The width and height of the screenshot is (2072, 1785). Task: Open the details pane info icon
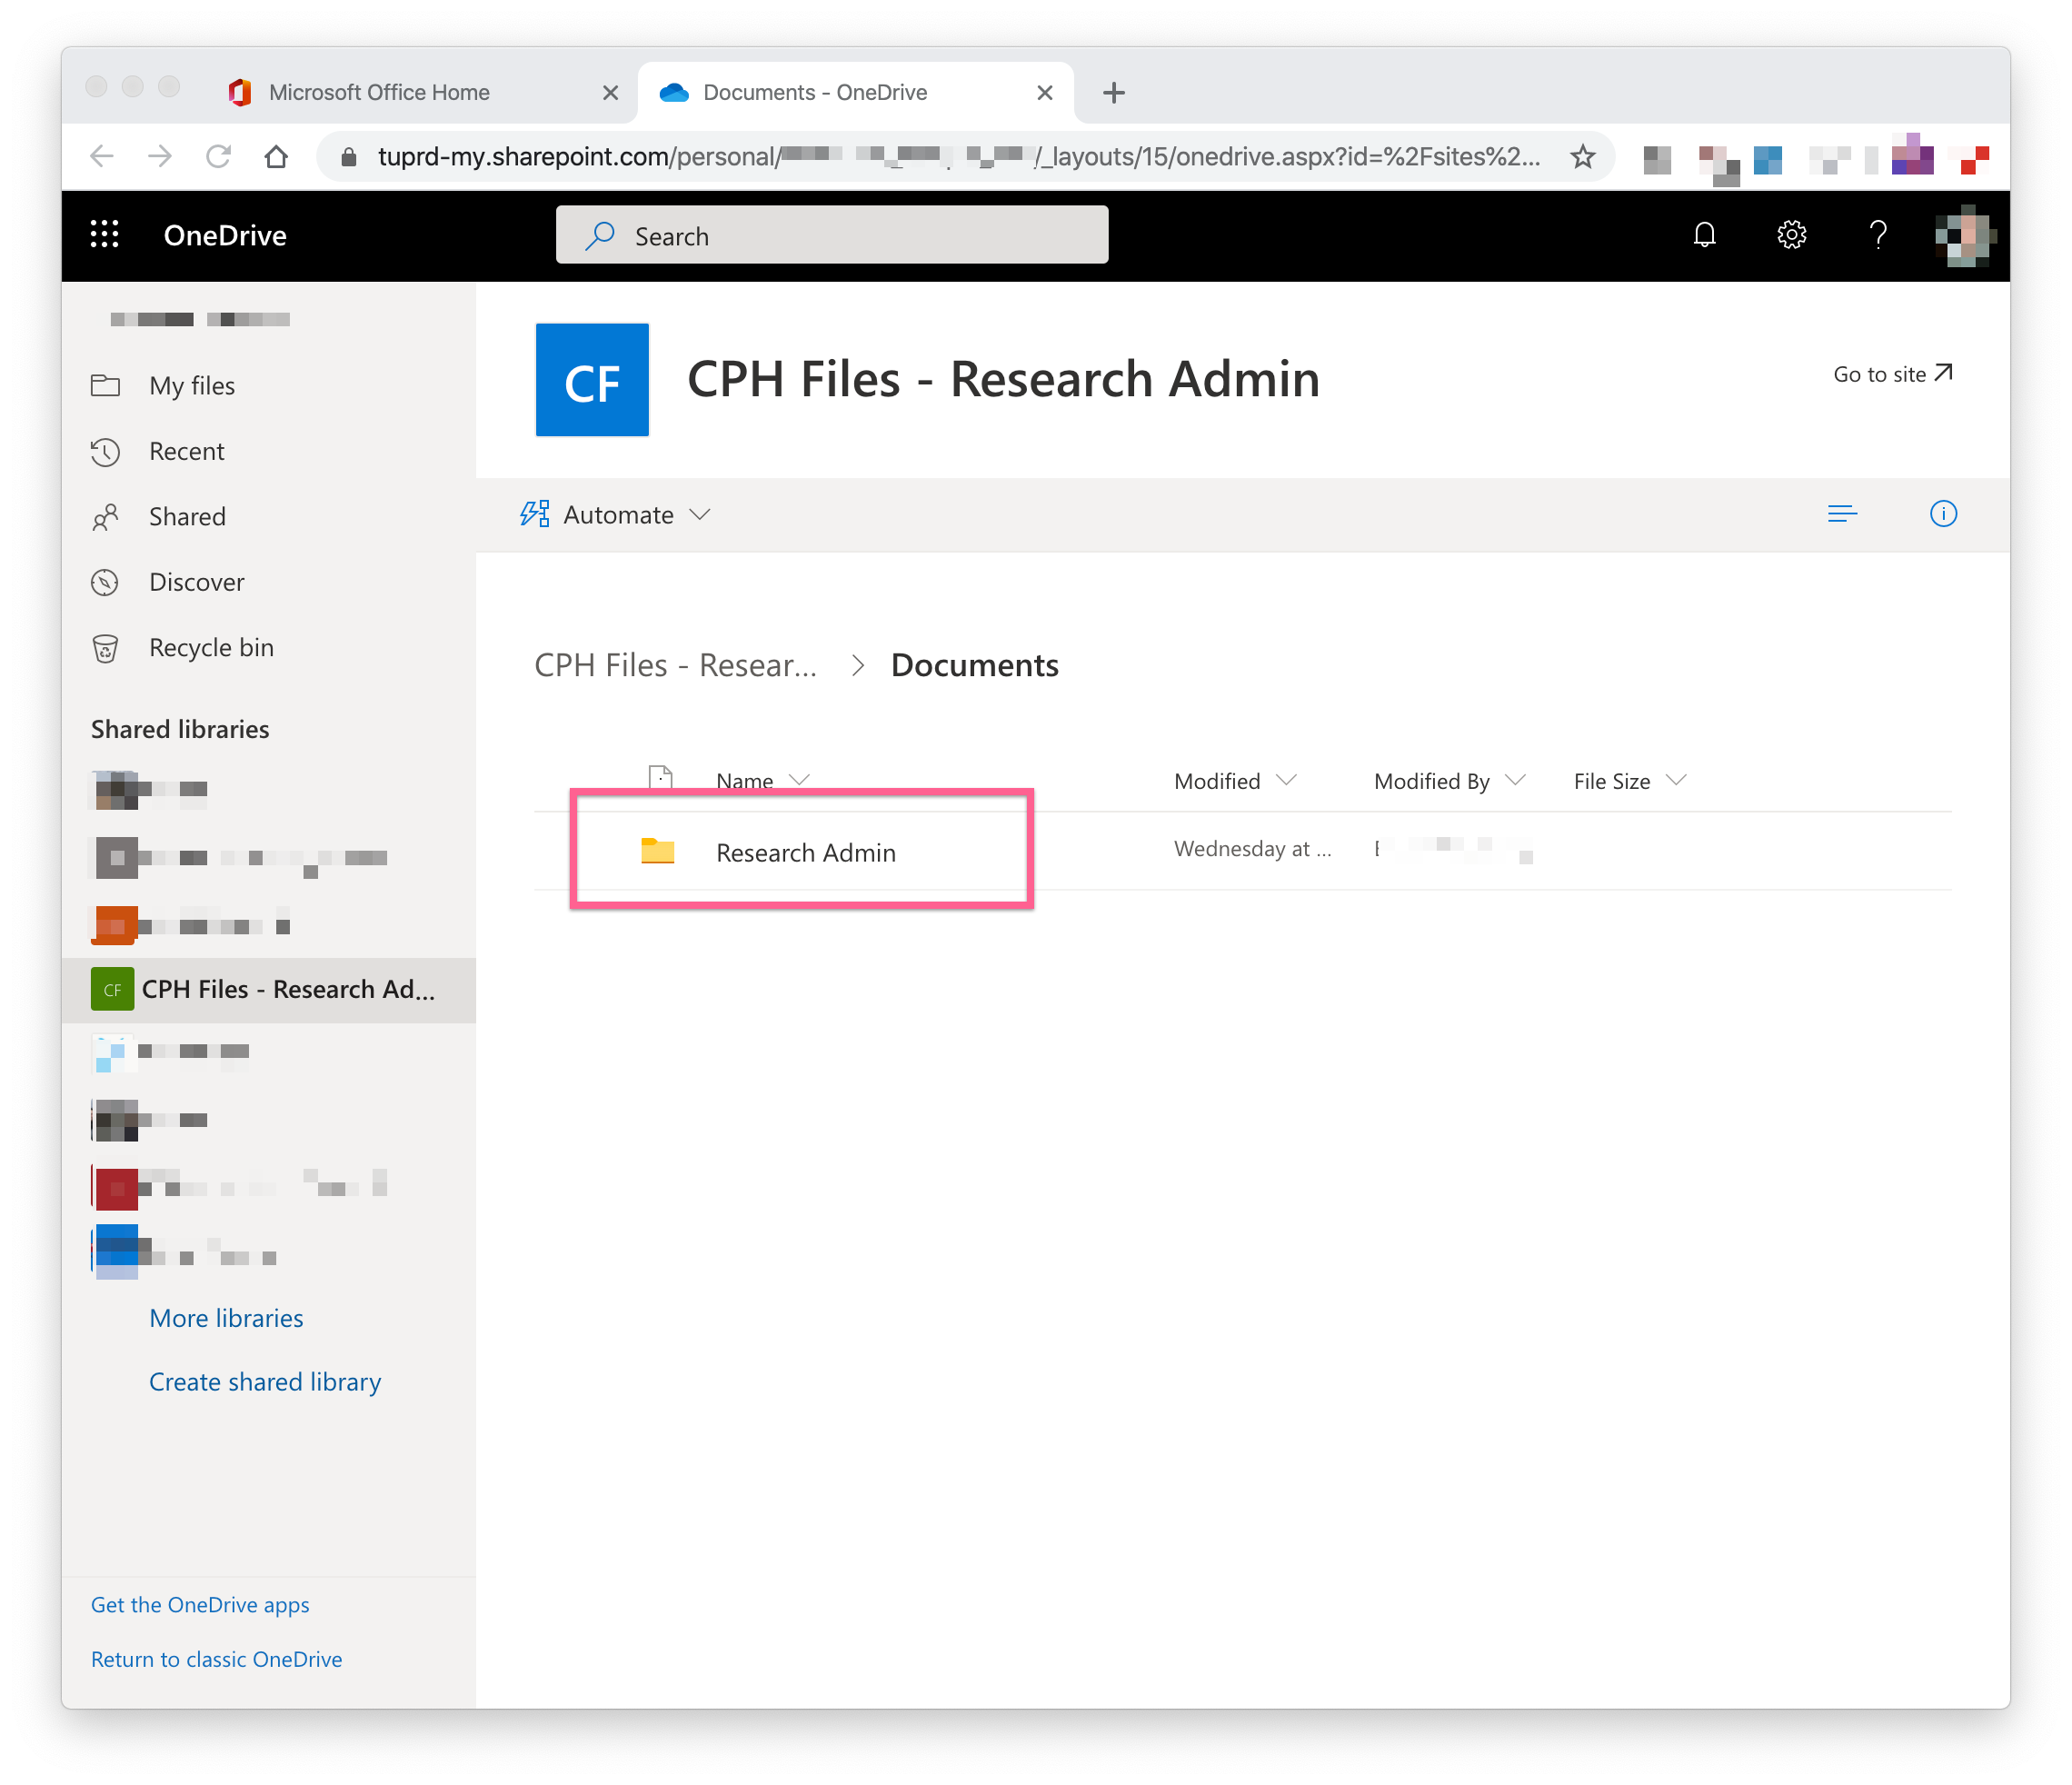coord(1943,514)
